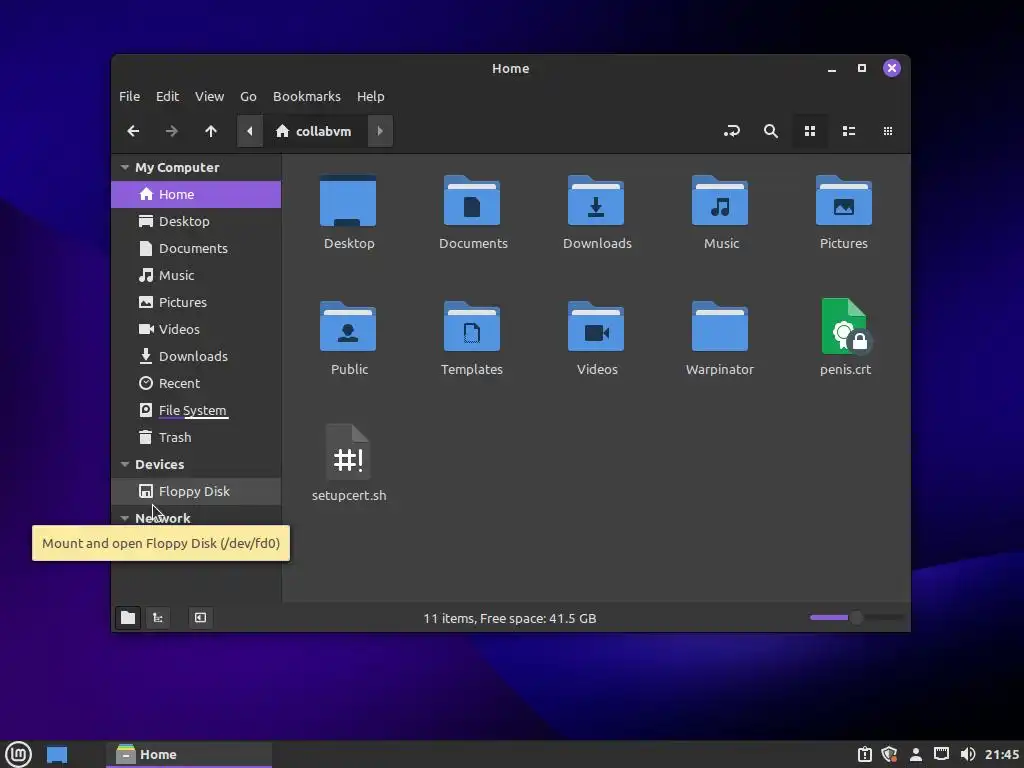Select the Pictures folder icon
Viewport: 1024px width, 768px height.
pos(844,201)
